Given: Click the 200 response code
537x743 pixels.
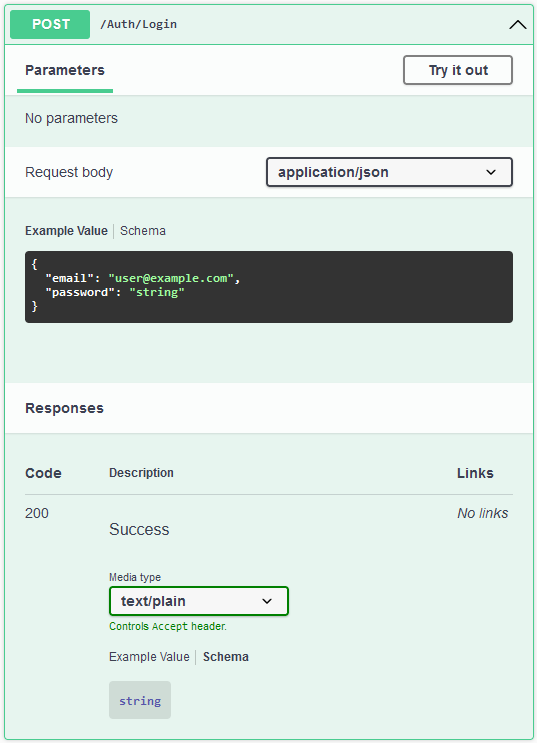Looking at the screenshot, I should 36,513.
